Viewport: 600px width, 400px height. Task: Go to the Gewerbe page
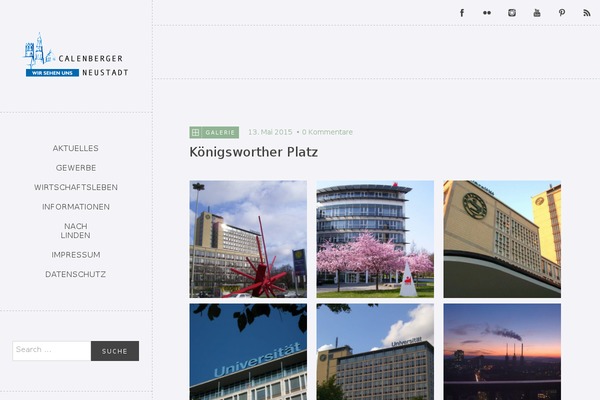point(76,168)
